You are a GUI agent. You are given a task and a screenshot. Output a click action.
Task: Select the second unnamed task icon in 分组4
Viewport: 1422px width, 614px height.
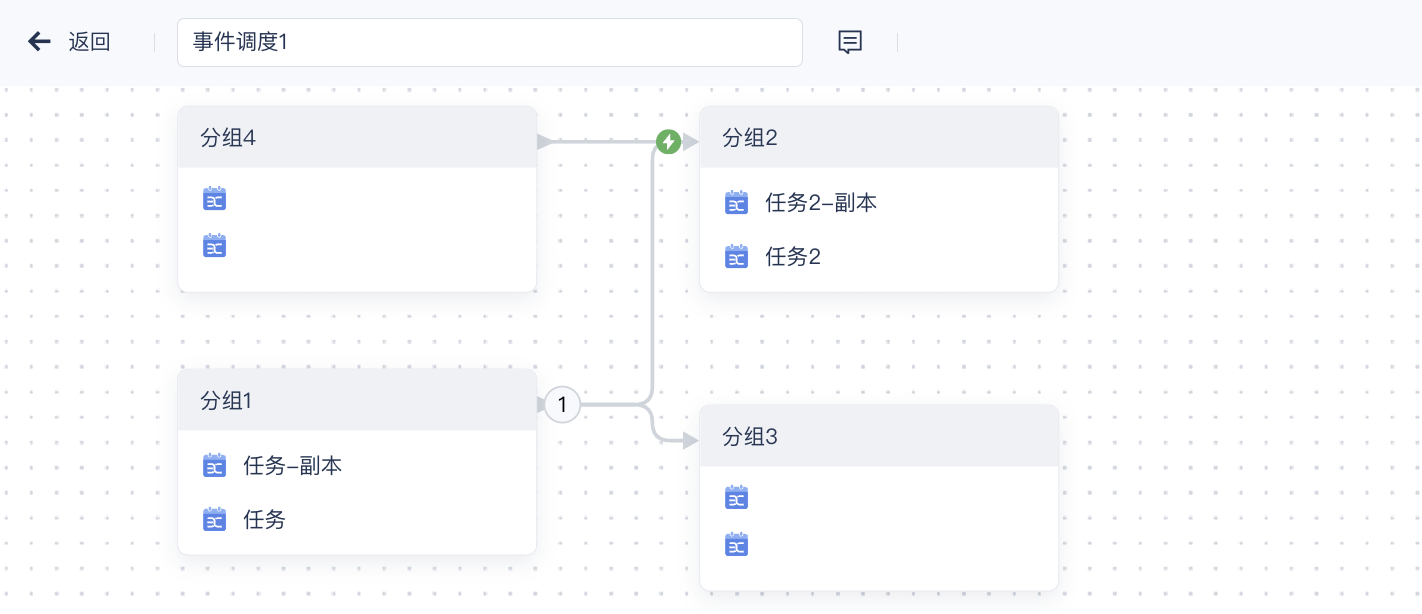215,245
